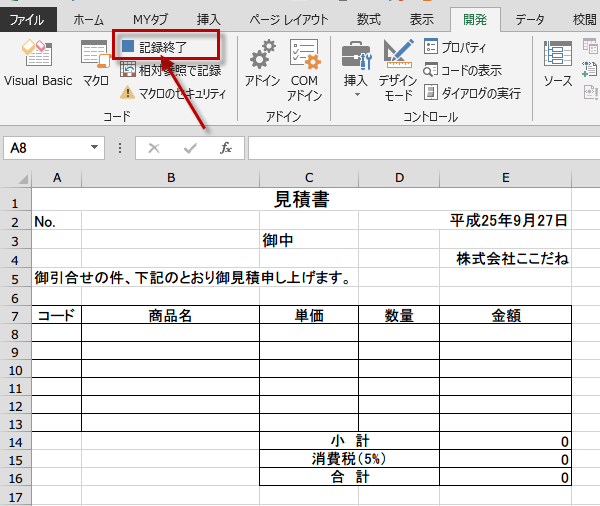
Task: Click the 見積書 title cell
Action: pyautogui.click(x=302, y=199)
